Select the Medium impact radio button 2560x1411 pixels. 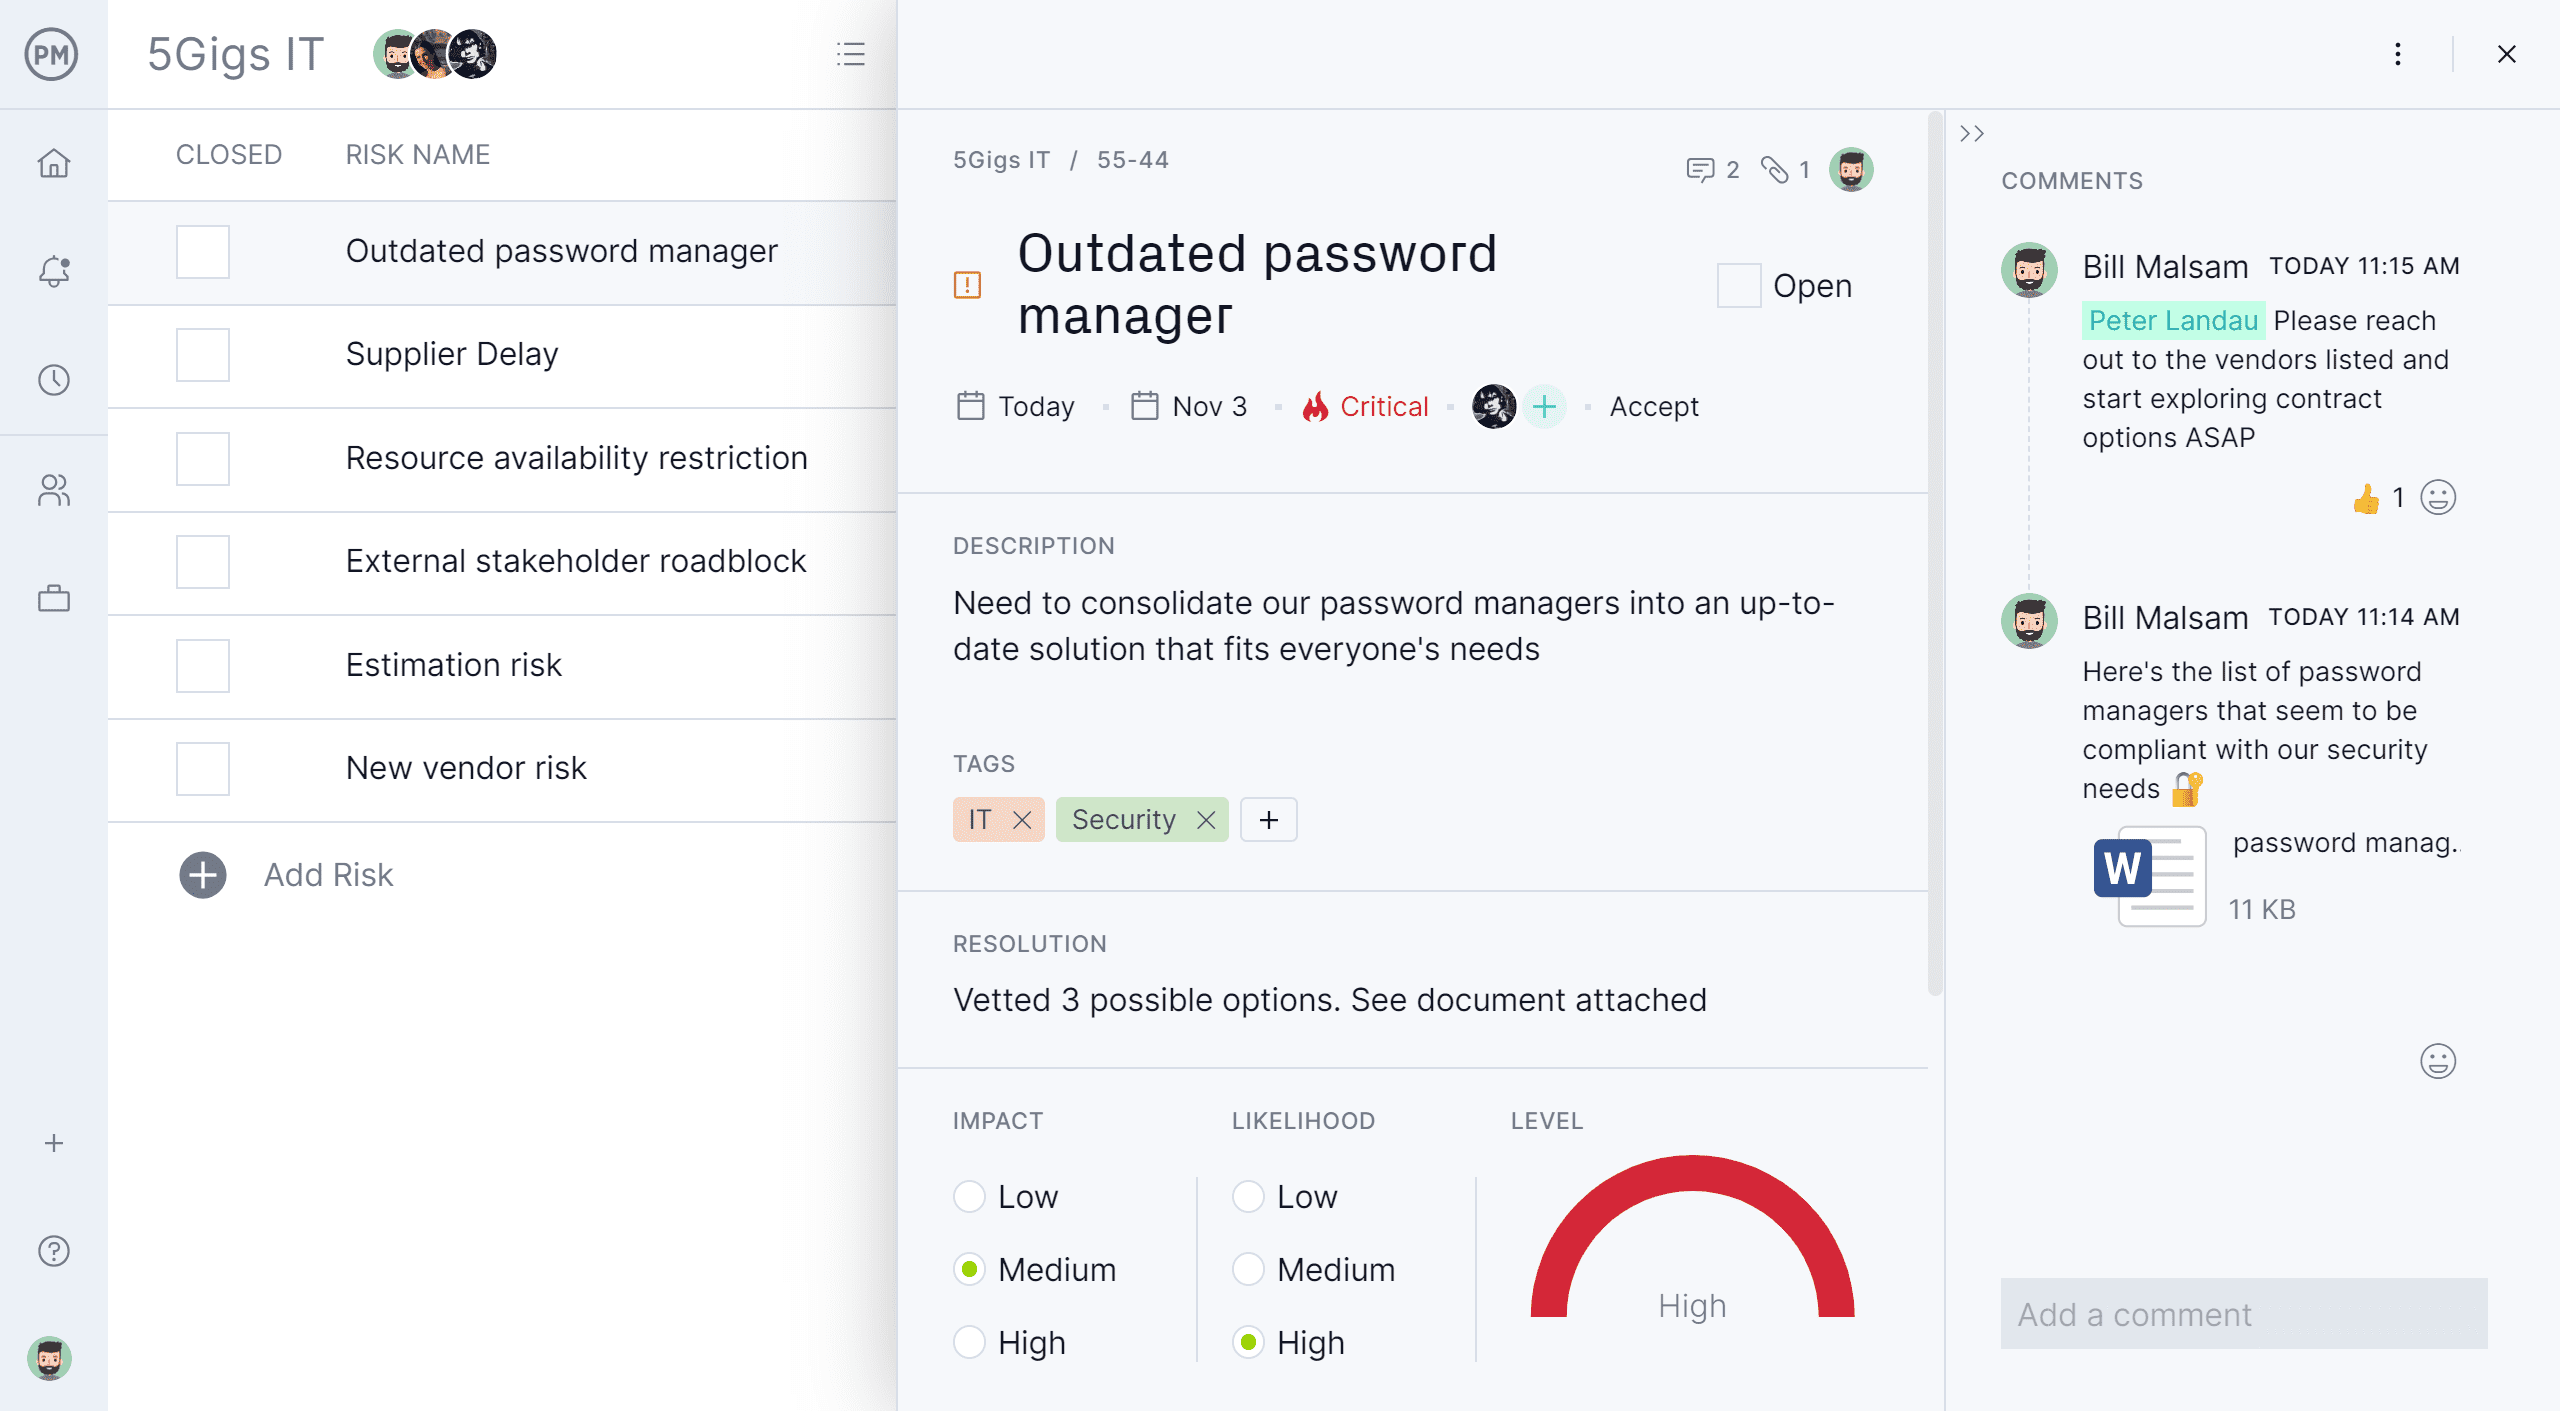(969, 1270)
